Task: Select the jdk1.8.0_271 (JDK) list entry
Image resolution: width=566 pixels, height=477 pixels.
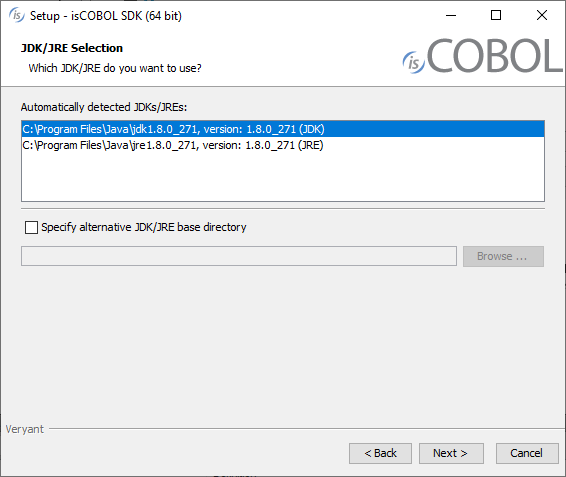Action: pos(283,129)
